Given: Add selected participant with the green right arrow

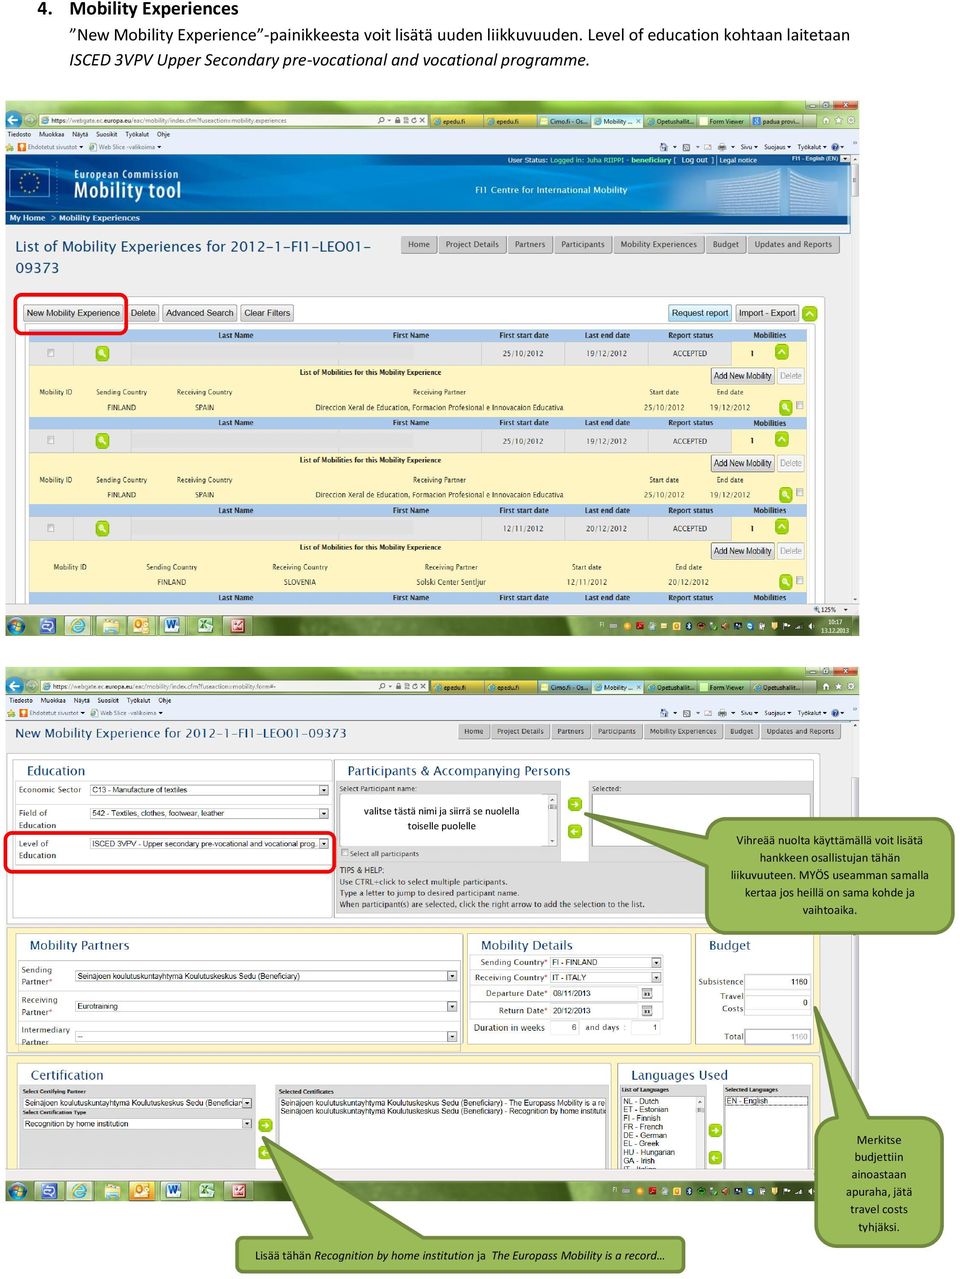Looking at the screenshot, I should 575,804.
